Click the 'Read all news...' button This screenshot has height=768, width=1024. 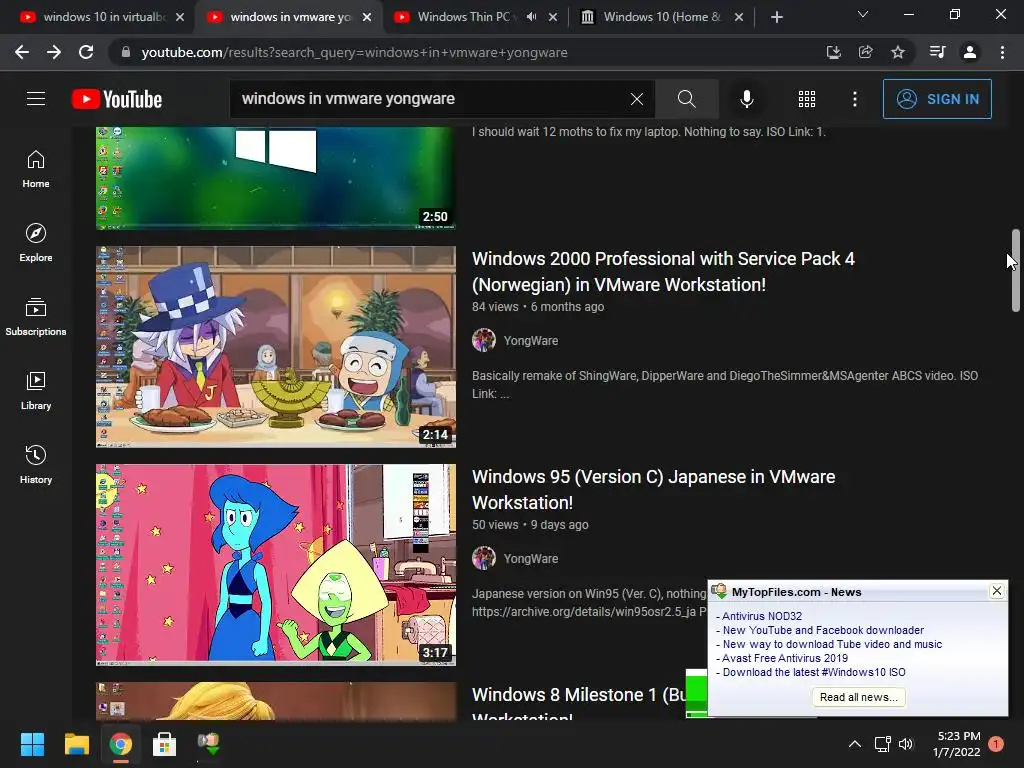tap(859, 697)
